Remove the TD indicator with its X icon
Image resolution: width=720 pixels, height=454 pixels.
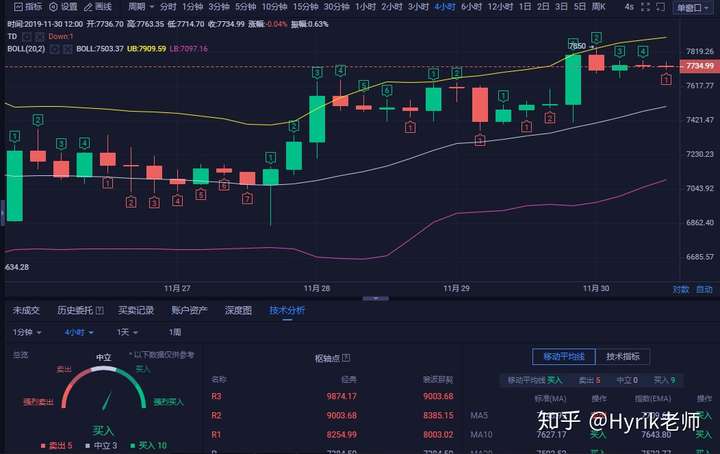click(39, 36)
